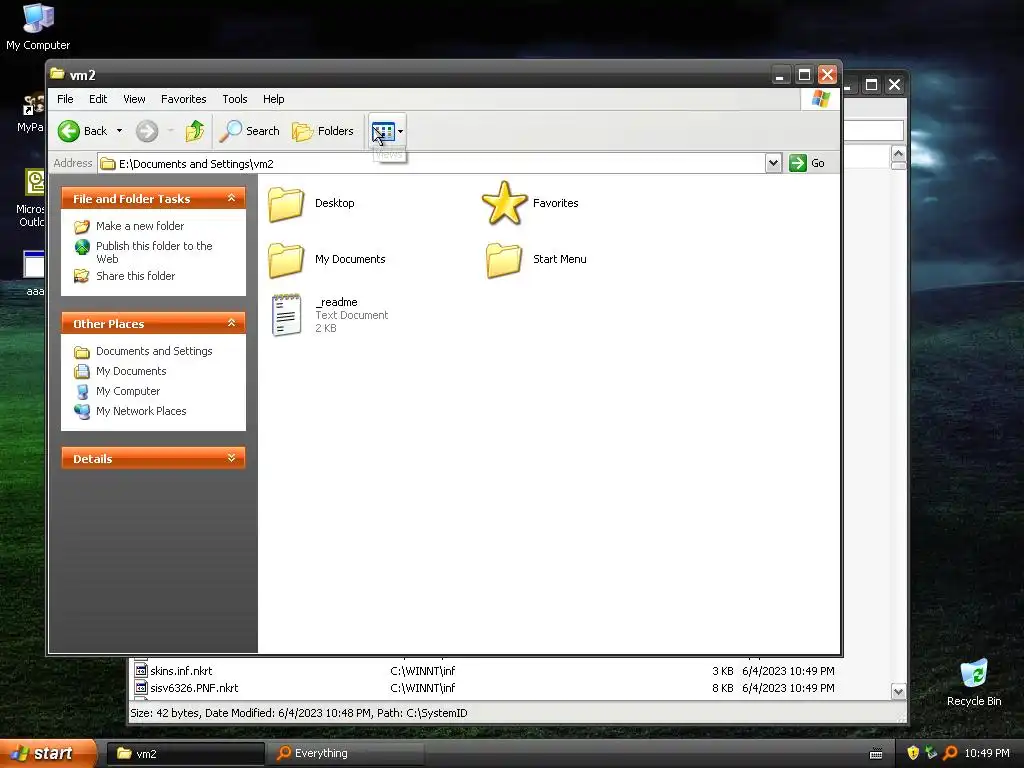This screenshot has height=768, width=1024.
Task: Open My Computer in Other Places
Action: point(128,391)
